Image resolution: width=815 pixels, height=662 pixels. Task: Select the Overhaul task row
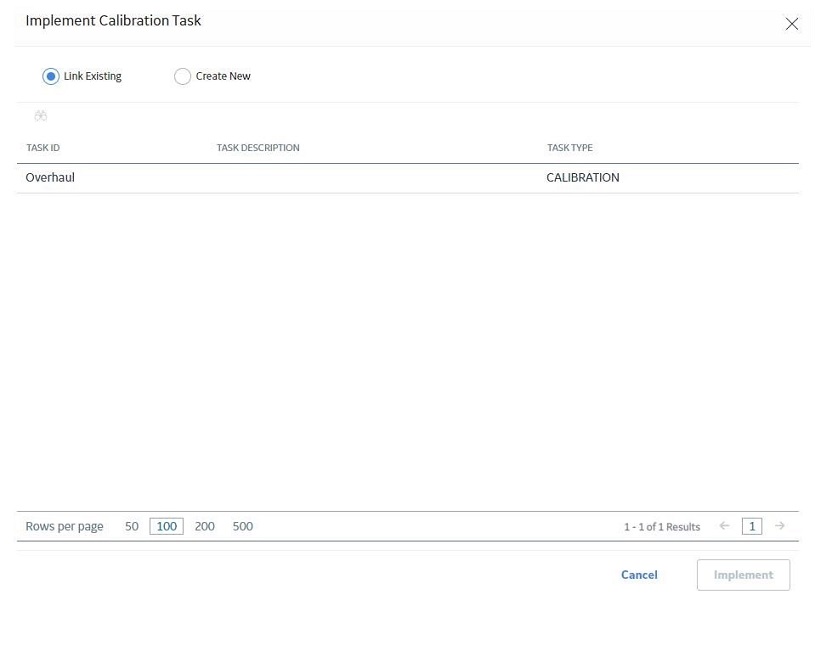click(x=408, y=178)
